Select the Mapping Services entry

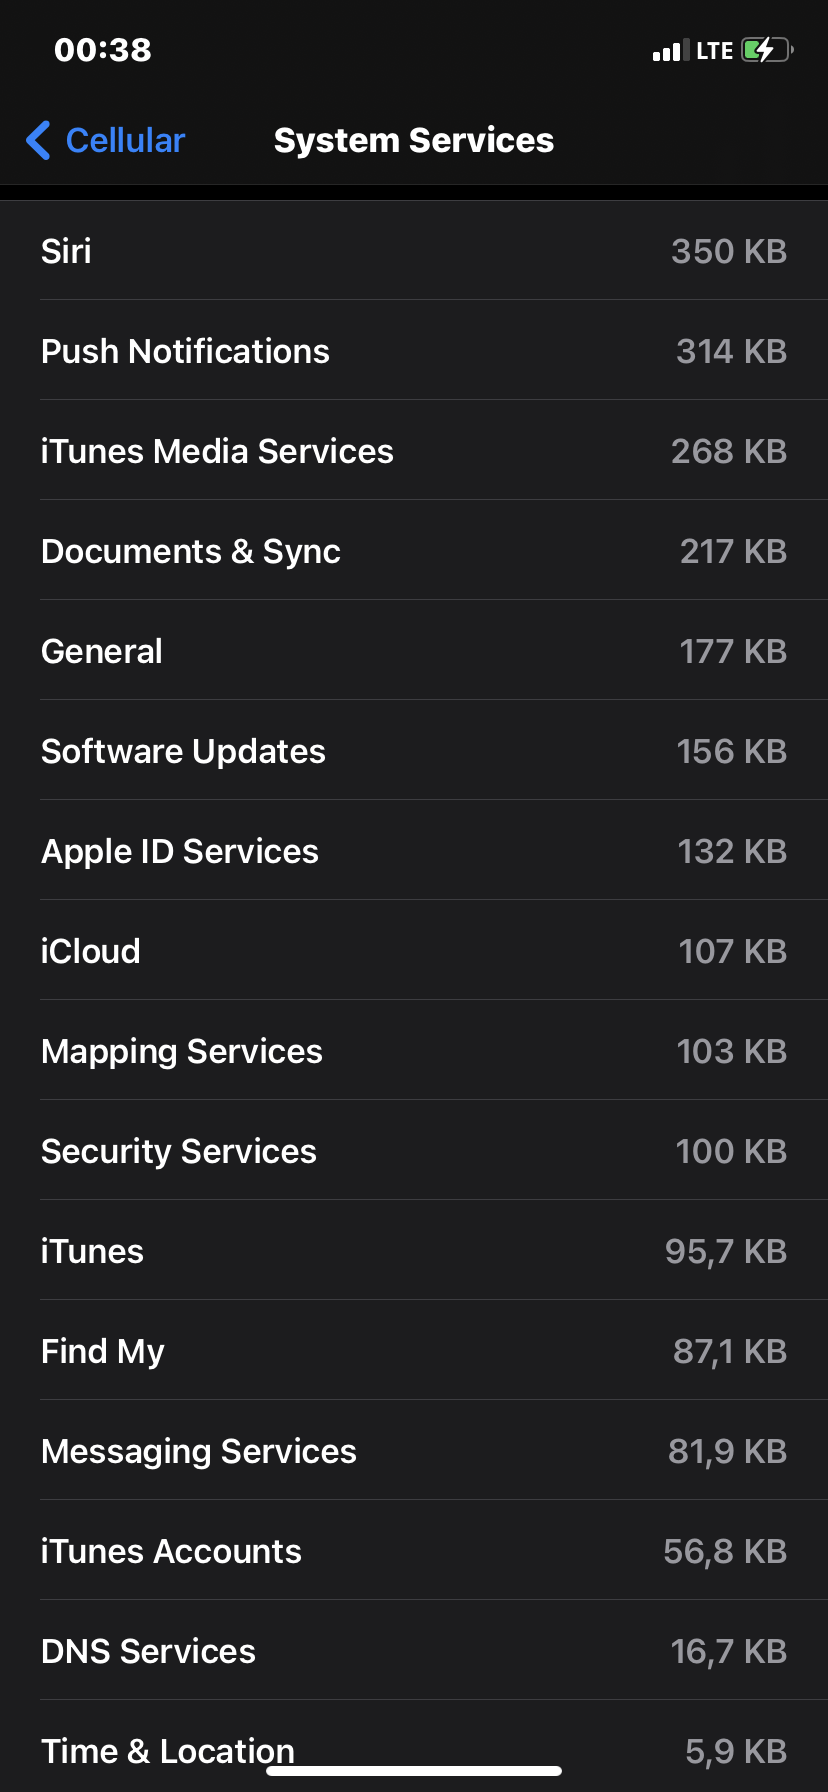(x=414, y=1051)
